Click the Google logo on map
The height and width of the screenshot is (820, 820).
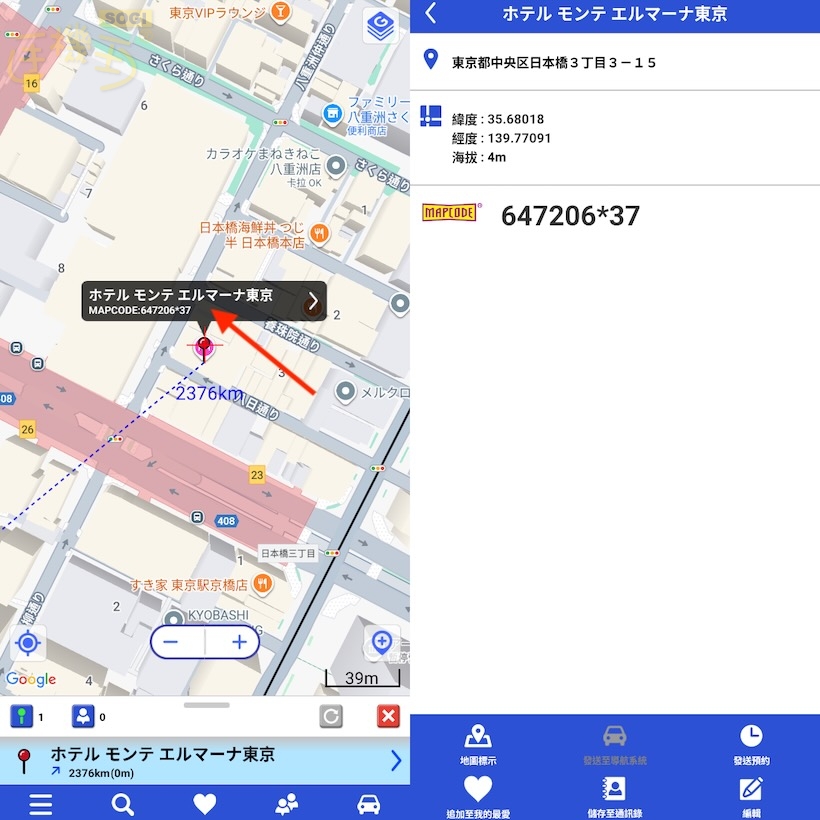click(31, 679)
